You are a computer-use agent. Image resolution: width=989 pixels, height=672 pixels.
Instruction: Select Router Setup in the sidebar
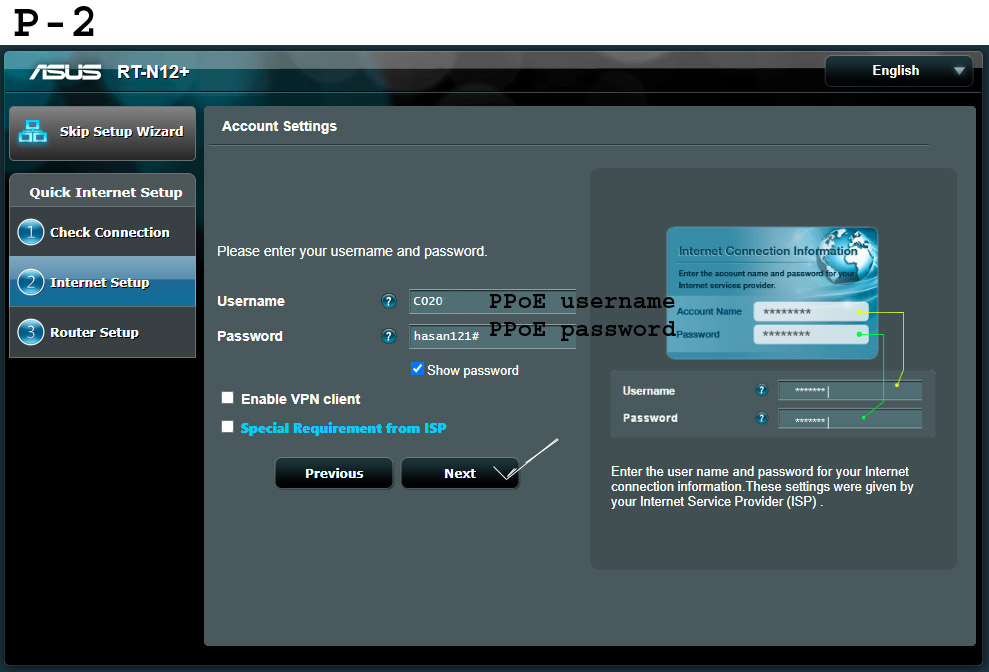tap(94, 332)
